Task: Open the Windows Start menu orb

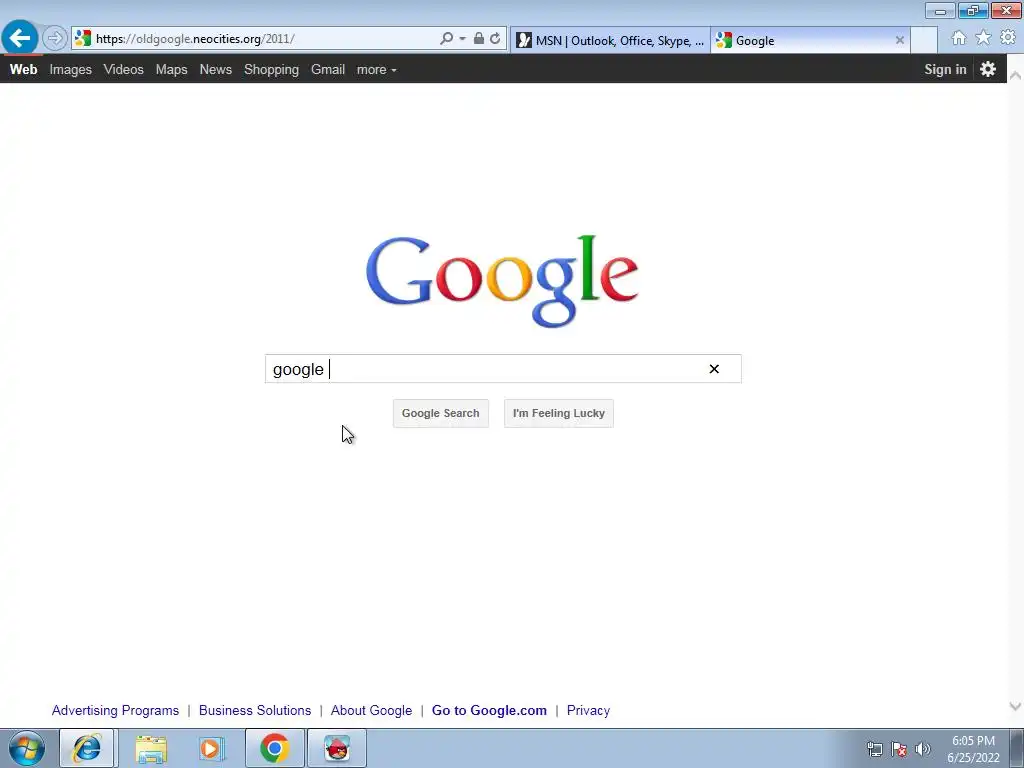Action: (x=27, y=748)
